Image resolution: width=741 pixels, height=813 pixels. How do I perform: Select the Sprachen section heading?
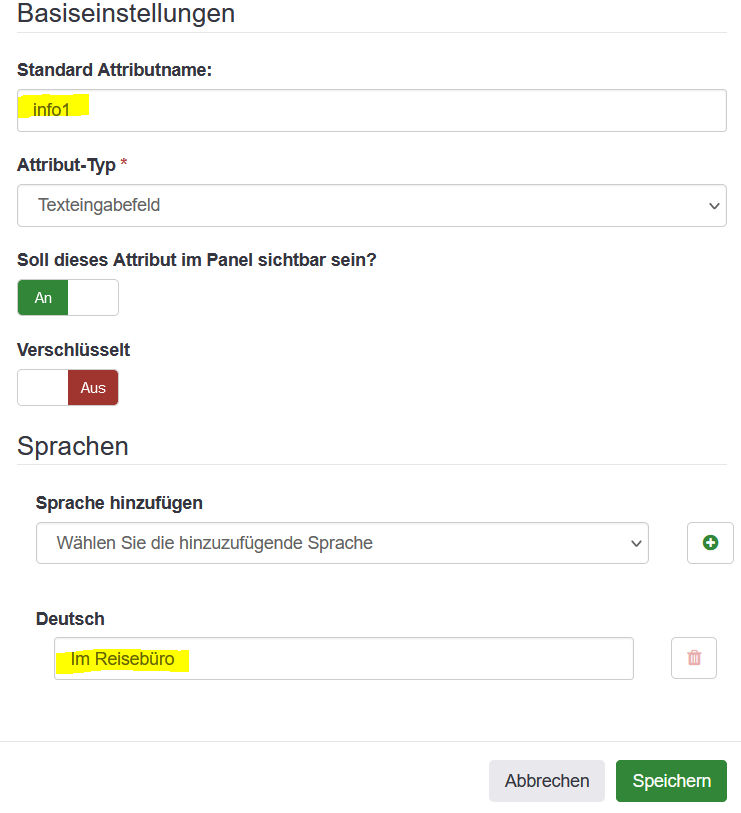pos(73,446)
